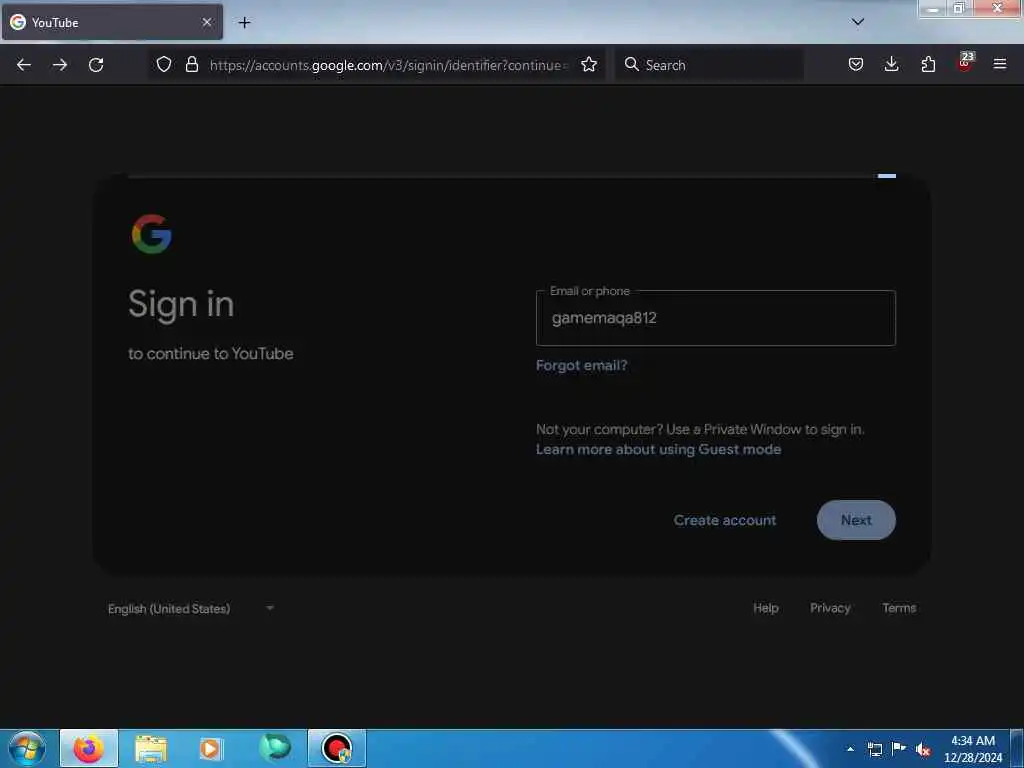
Task: List all tabs dropdown arrow
Action: point(858,22)
